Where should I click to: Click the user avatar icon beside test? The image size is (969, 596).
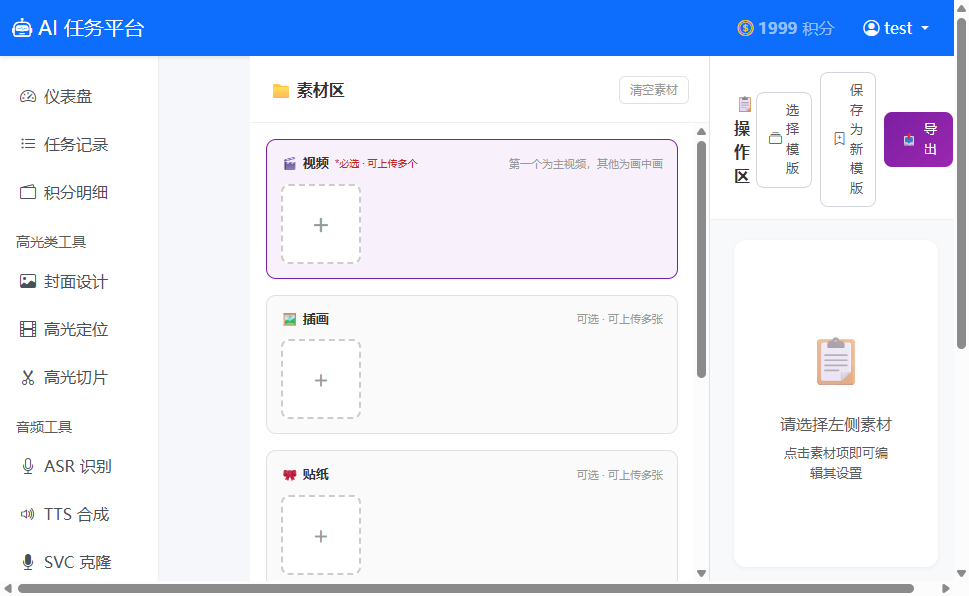pos(871,28)
